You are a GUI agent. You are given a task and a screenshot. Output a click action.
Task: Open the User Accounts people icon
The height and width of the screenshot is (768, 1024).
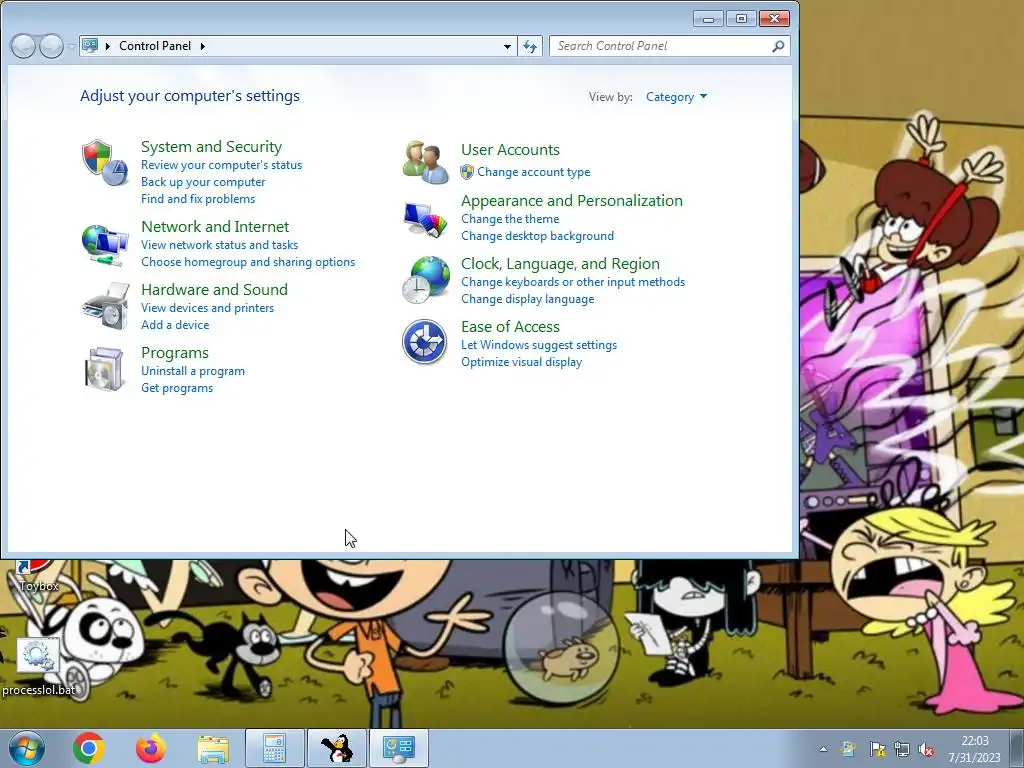point(425,162)
